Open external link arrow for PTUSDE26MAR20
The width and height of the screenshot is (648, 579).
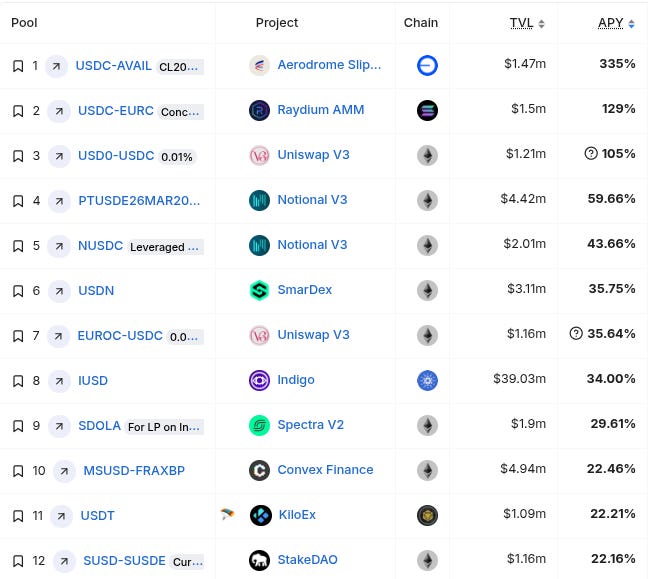pos(59,201)
